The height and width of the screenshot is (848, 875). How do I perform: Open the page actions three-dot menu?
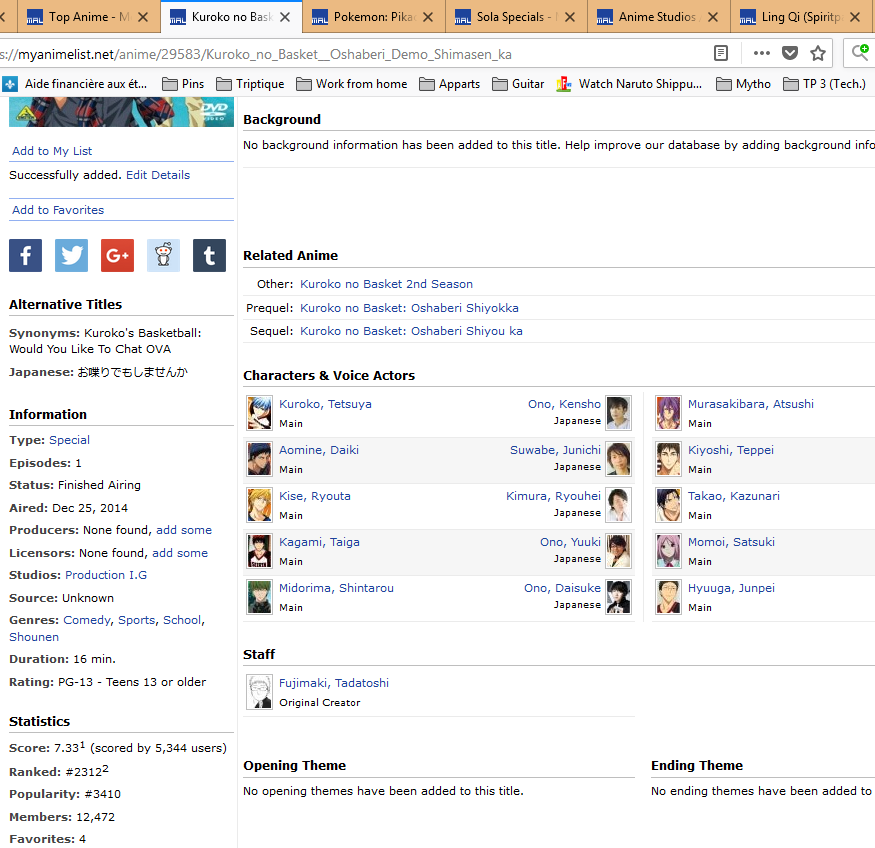[761, 53]
